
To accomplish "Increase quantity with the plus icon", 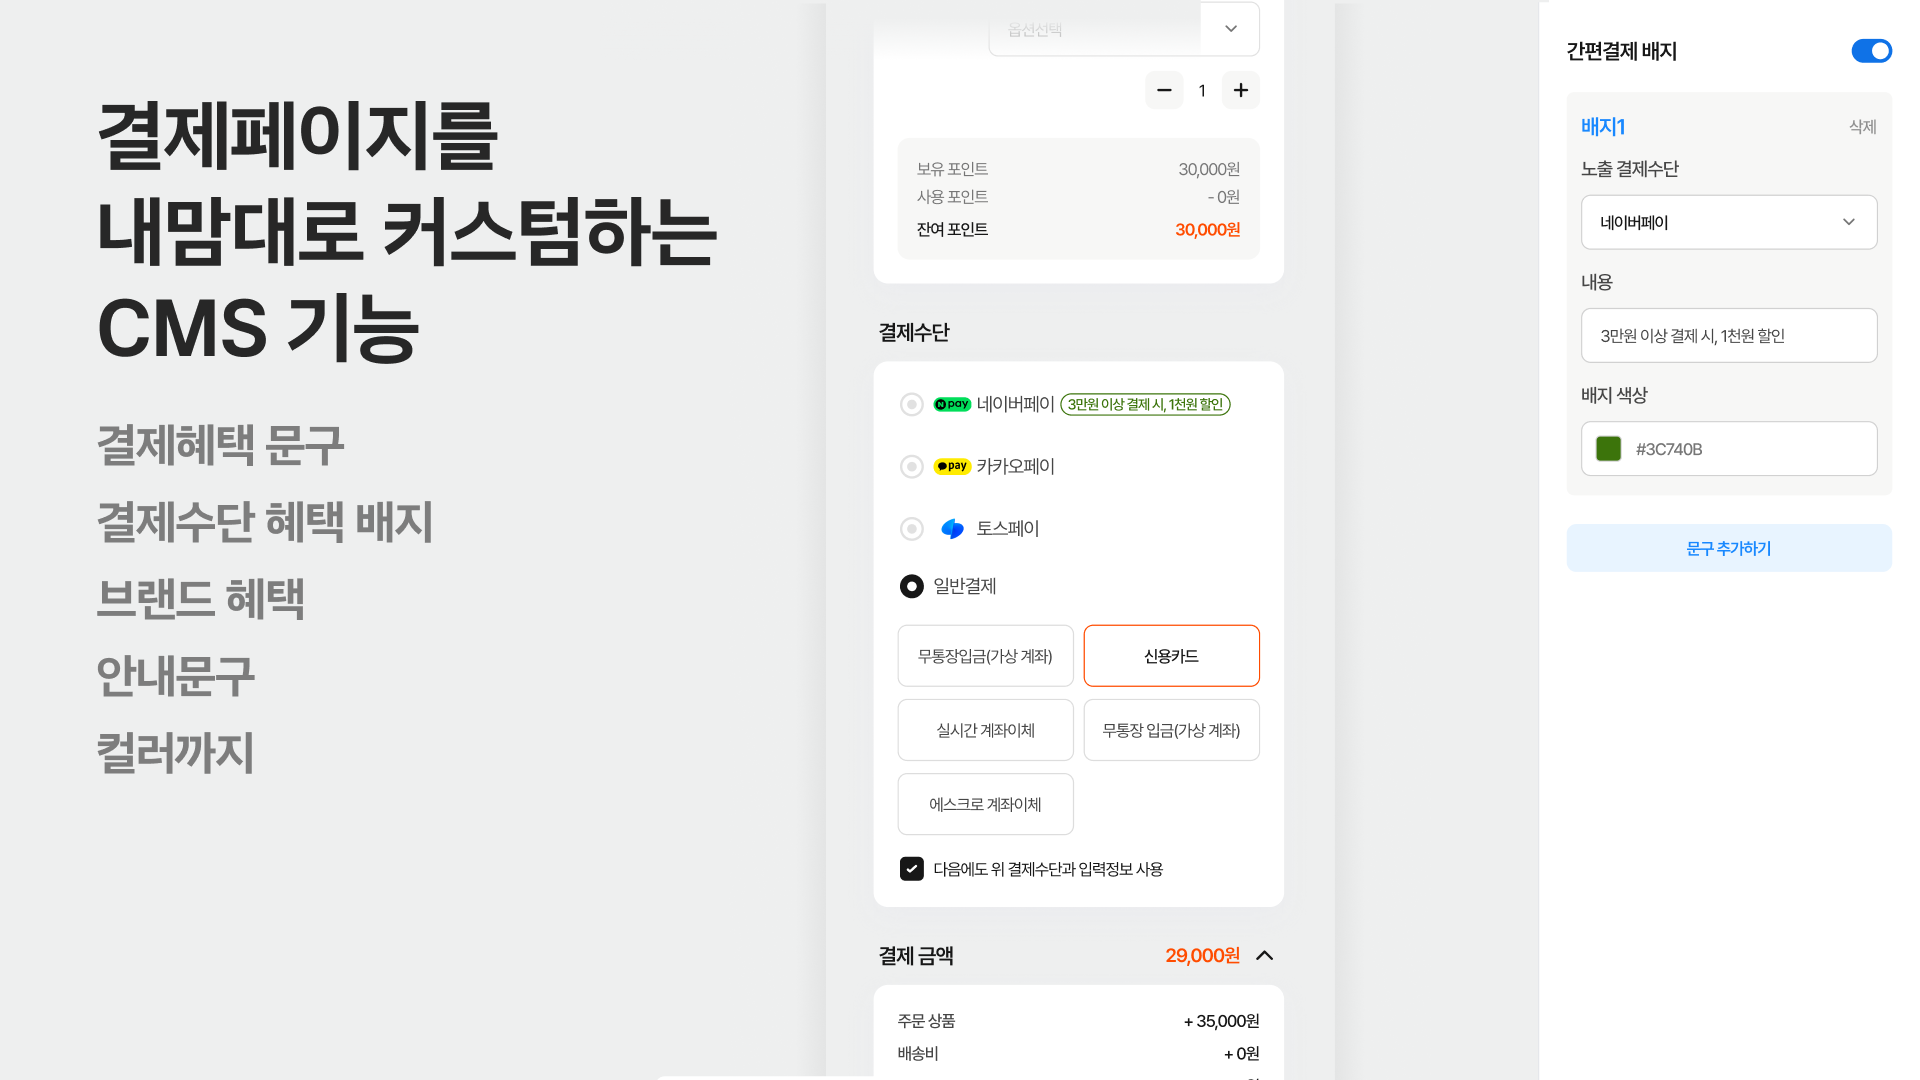I will click(1241, 90).
